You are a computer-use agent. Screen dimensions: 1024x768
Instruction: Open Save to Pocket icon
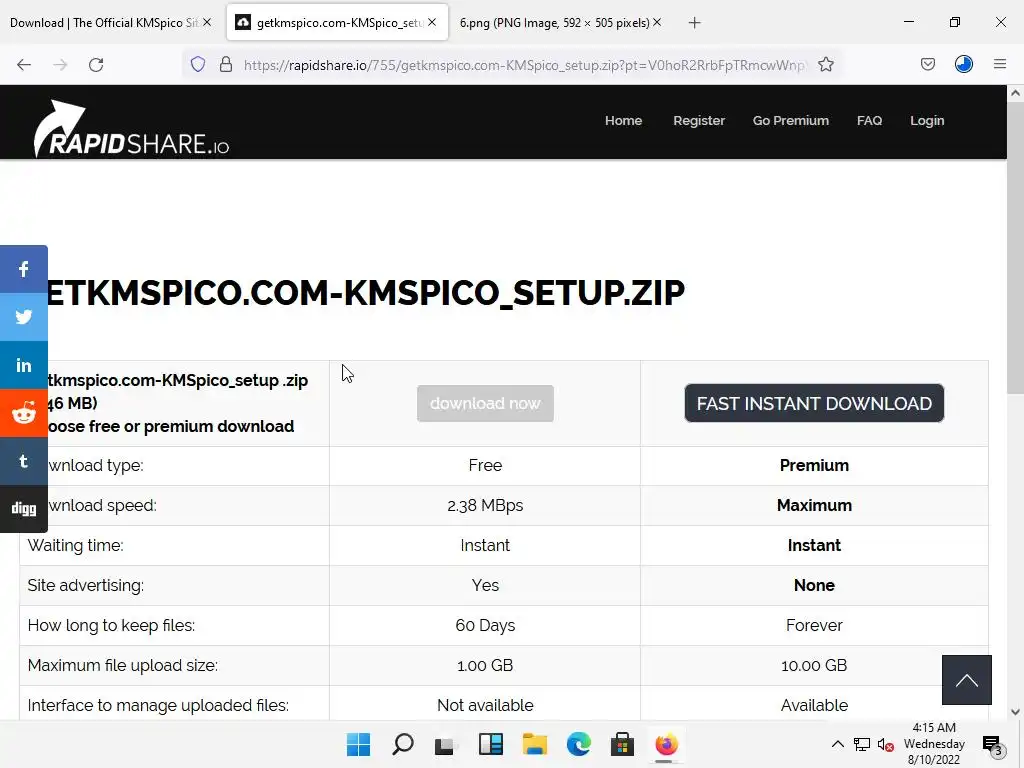pos(927,64)
